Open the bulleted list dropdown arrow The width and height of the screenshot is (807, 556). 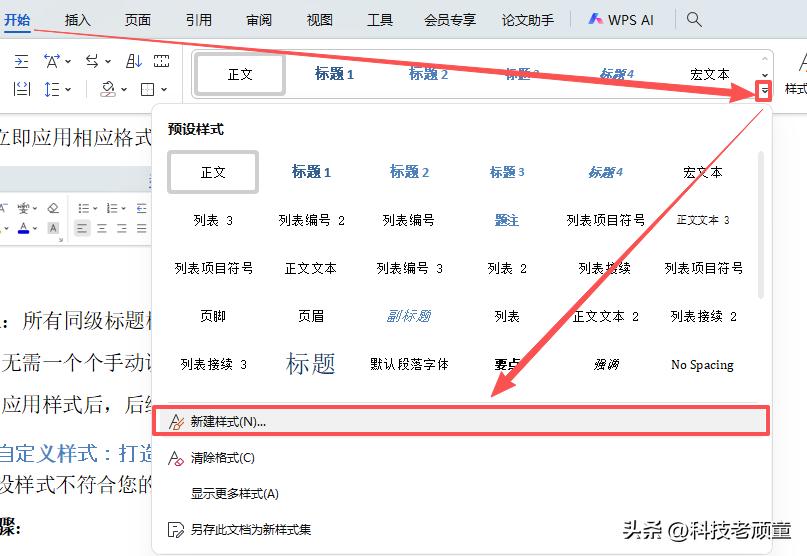tap(95, 208)
